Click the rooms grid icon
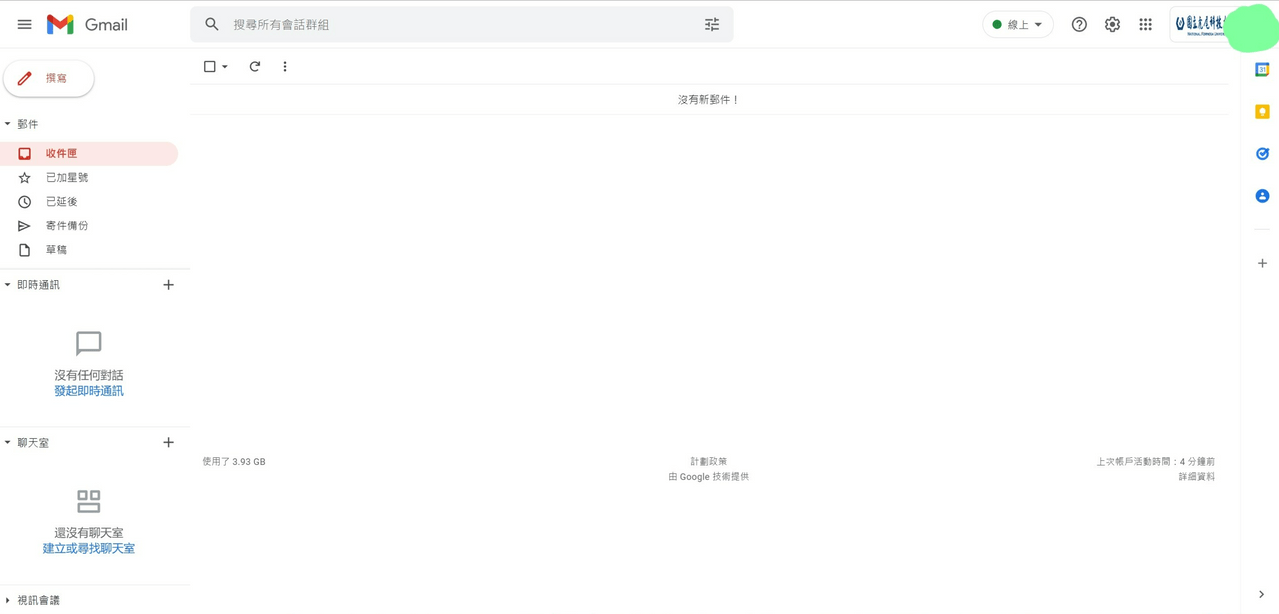This screenshot has width=1279, height=614. tap(89, 501)
